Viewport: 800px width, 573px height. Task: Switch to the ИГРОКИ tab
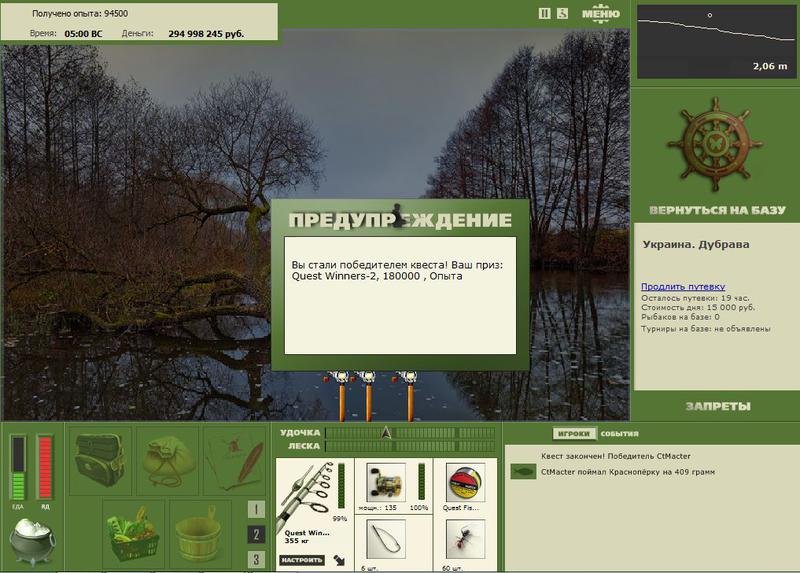(574, 434)
